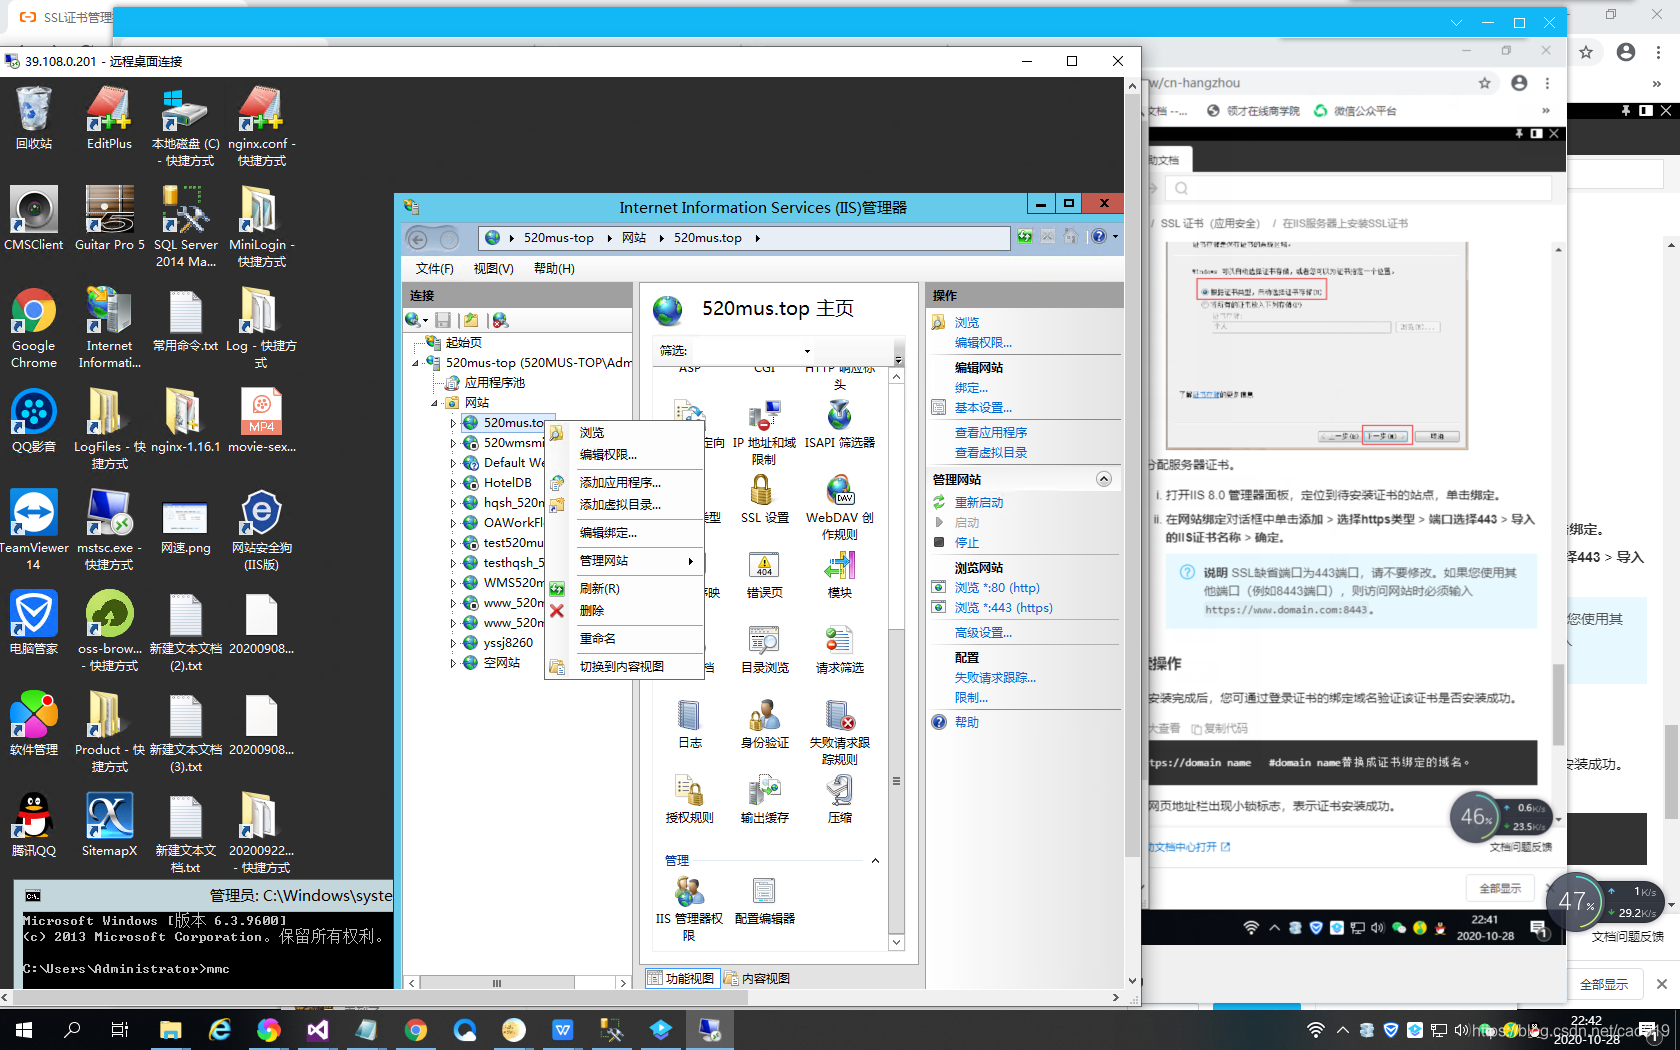
Task: Select the 空网站 tree item
Action: [x=502, y=663]
